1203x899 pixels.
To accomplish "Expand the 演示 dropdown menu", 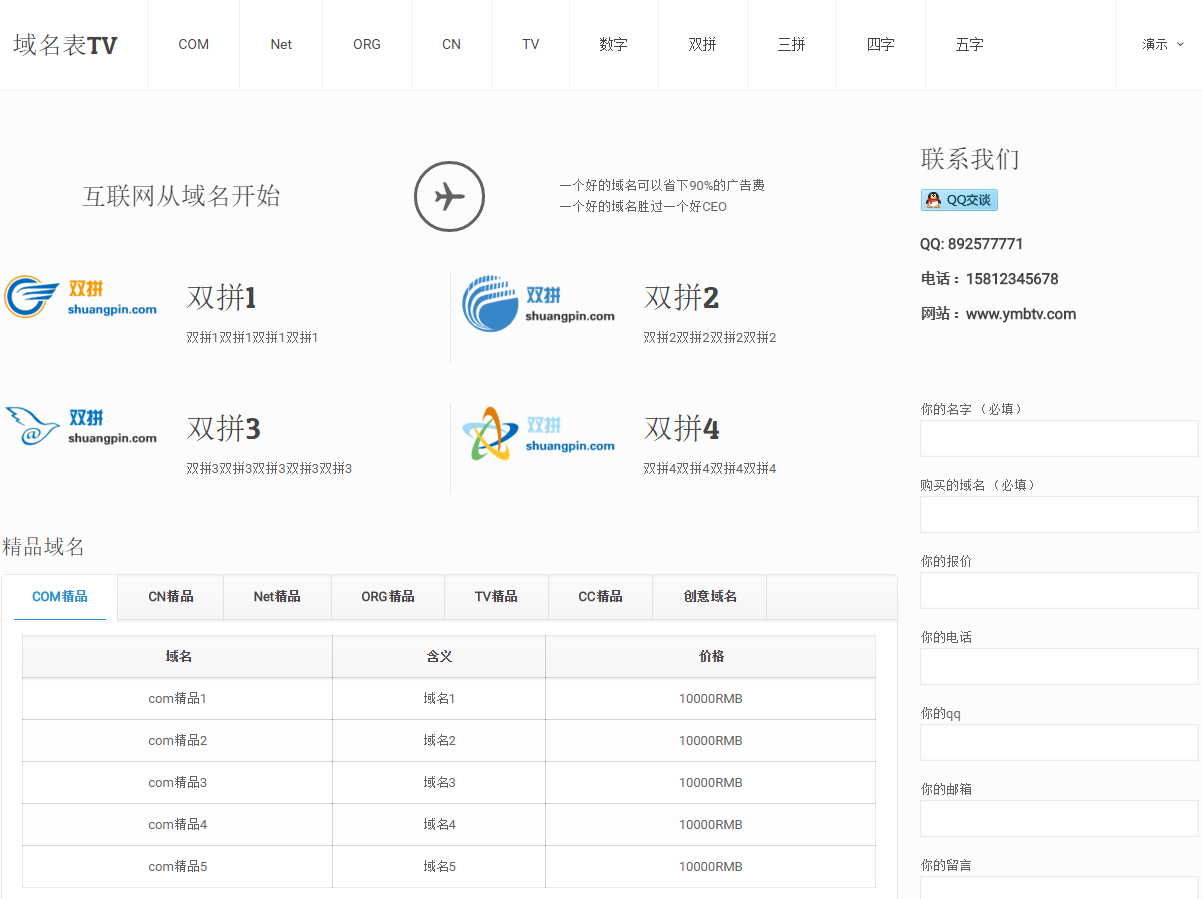I will coord(1163,45).
